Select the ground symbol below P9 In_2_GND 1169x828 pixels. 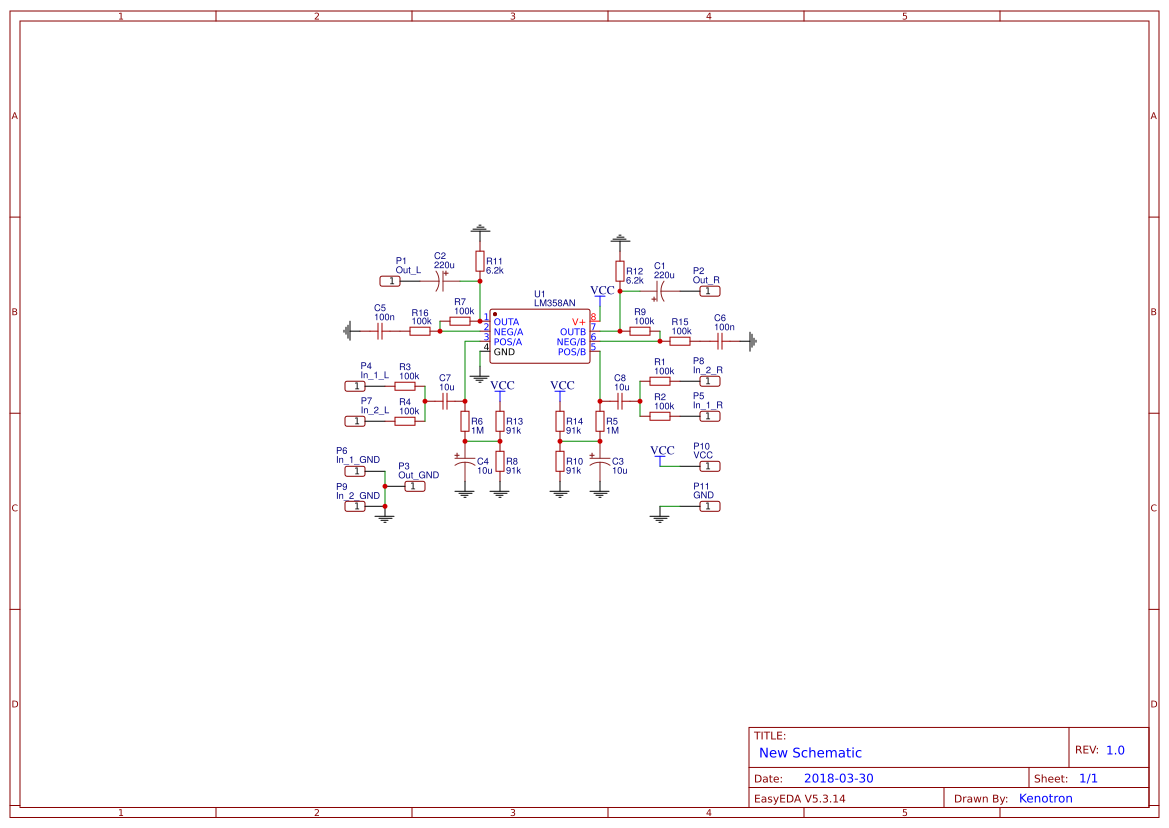(384, 516)
